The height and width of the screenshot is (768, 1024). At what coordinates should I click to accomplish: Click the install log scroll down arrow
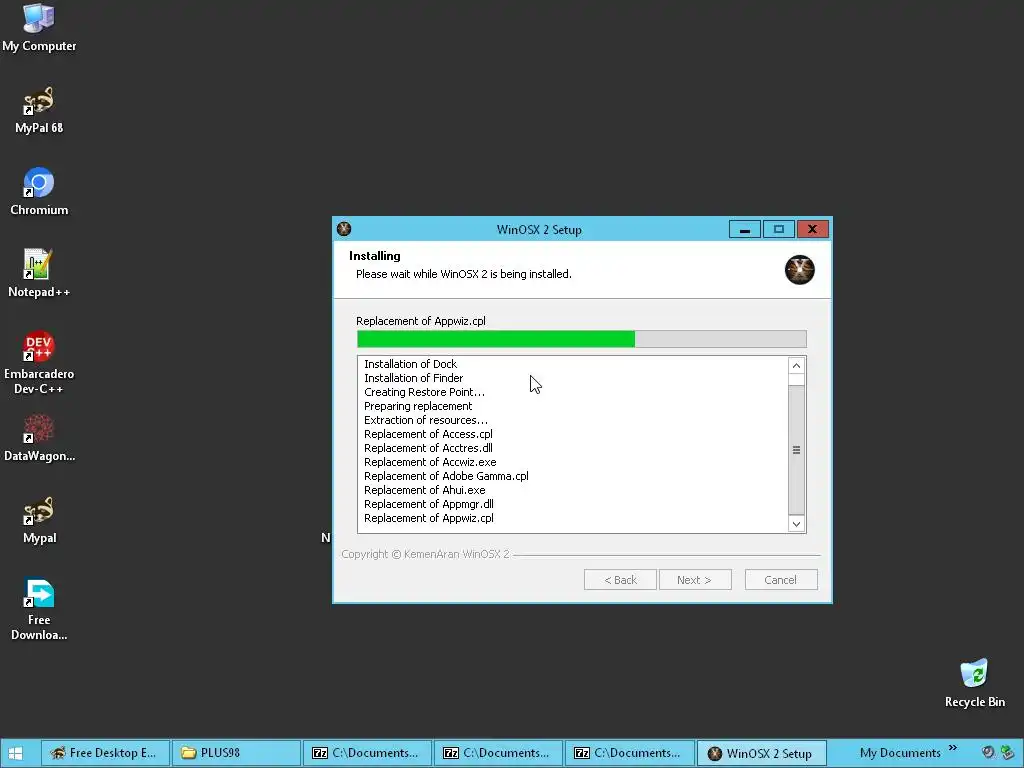pyautogui.click(x=796, y=524)
